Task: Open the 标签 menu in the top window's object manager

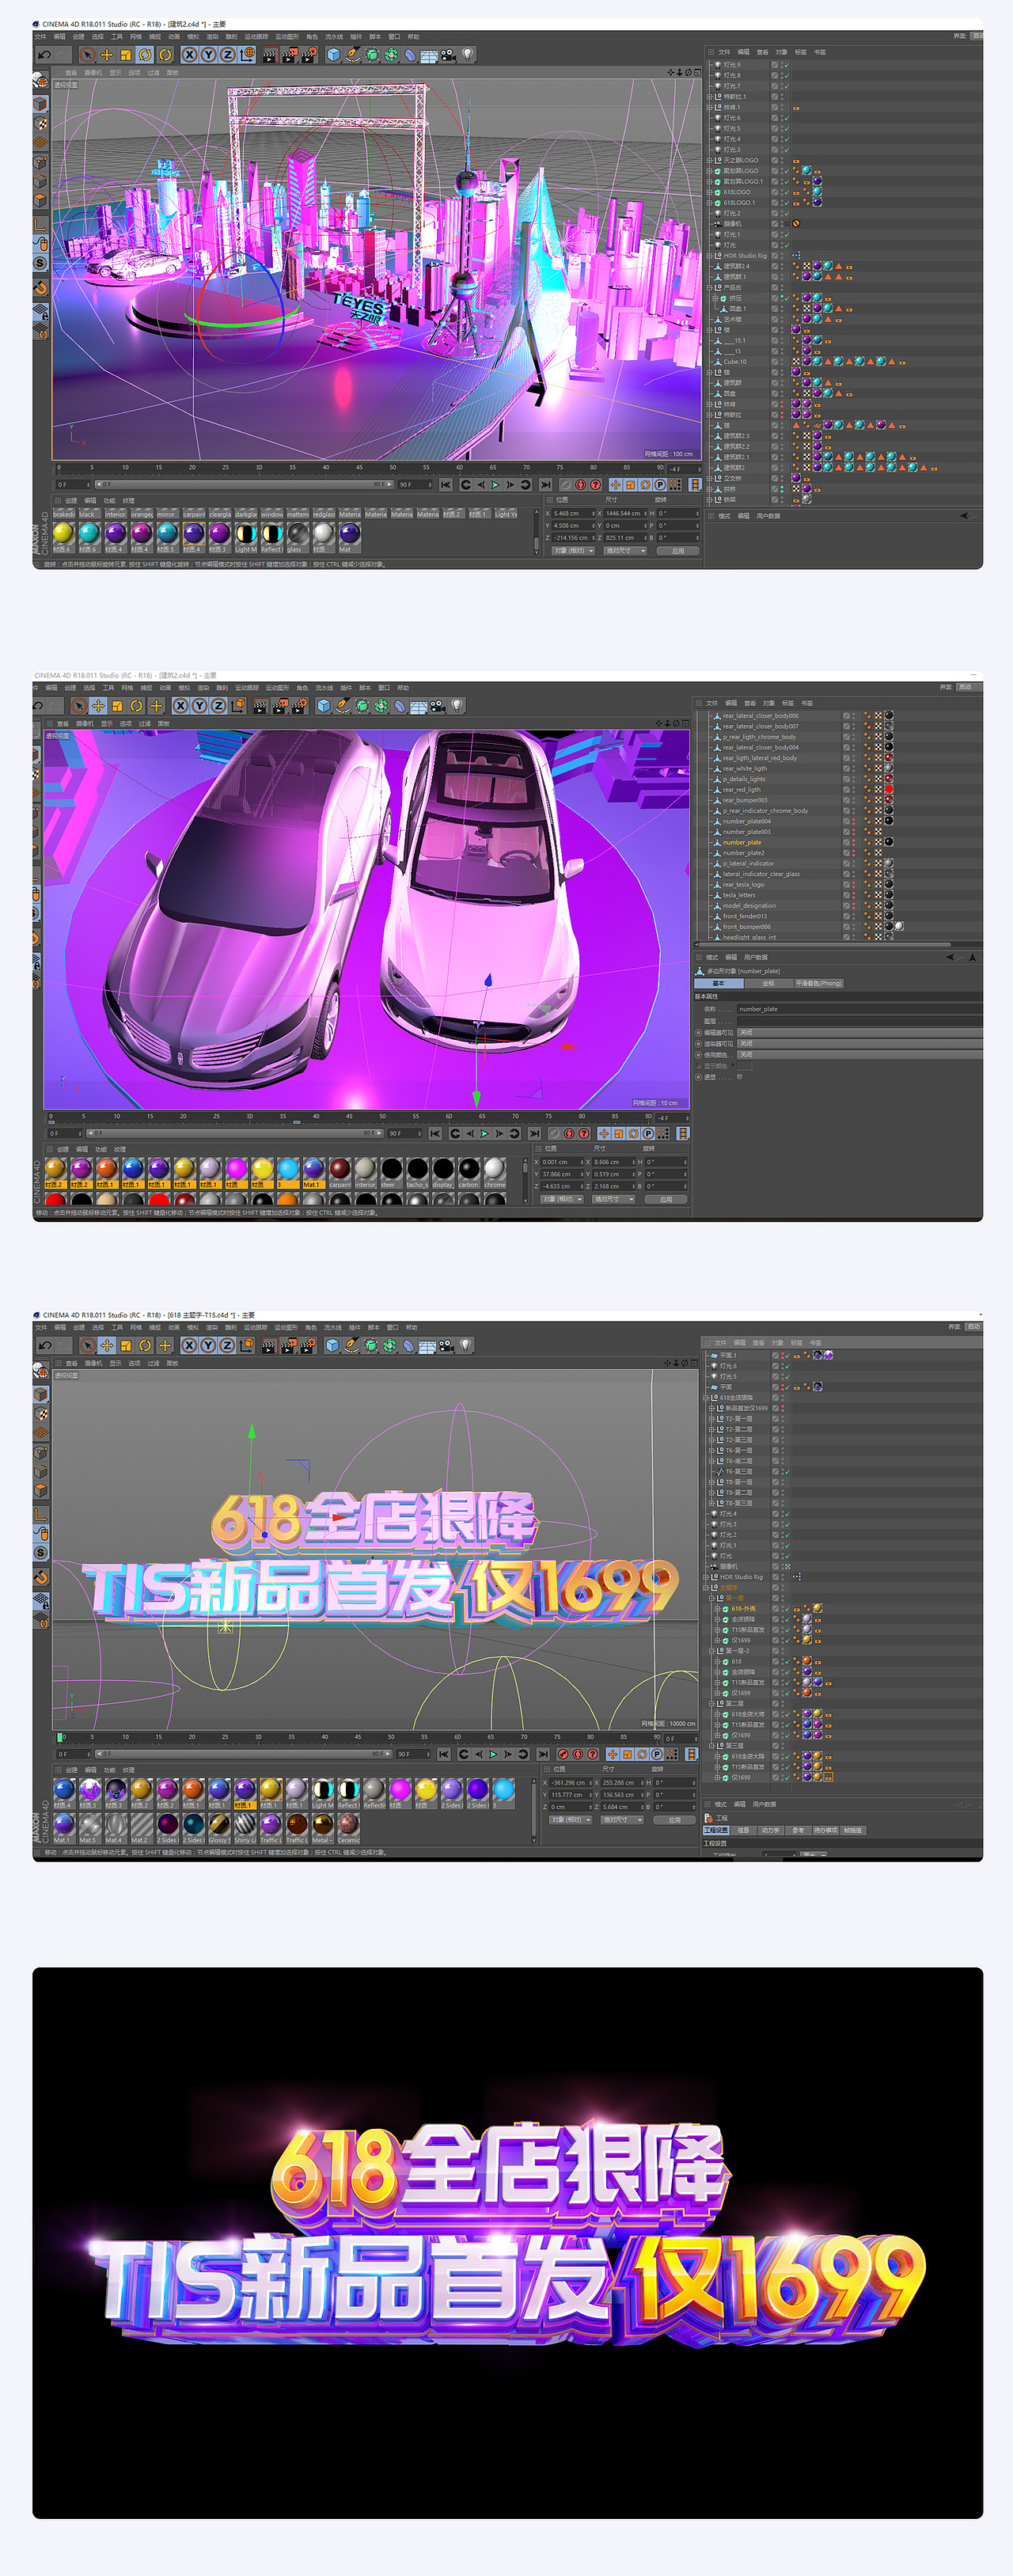Action: click(x=801, y=52)
